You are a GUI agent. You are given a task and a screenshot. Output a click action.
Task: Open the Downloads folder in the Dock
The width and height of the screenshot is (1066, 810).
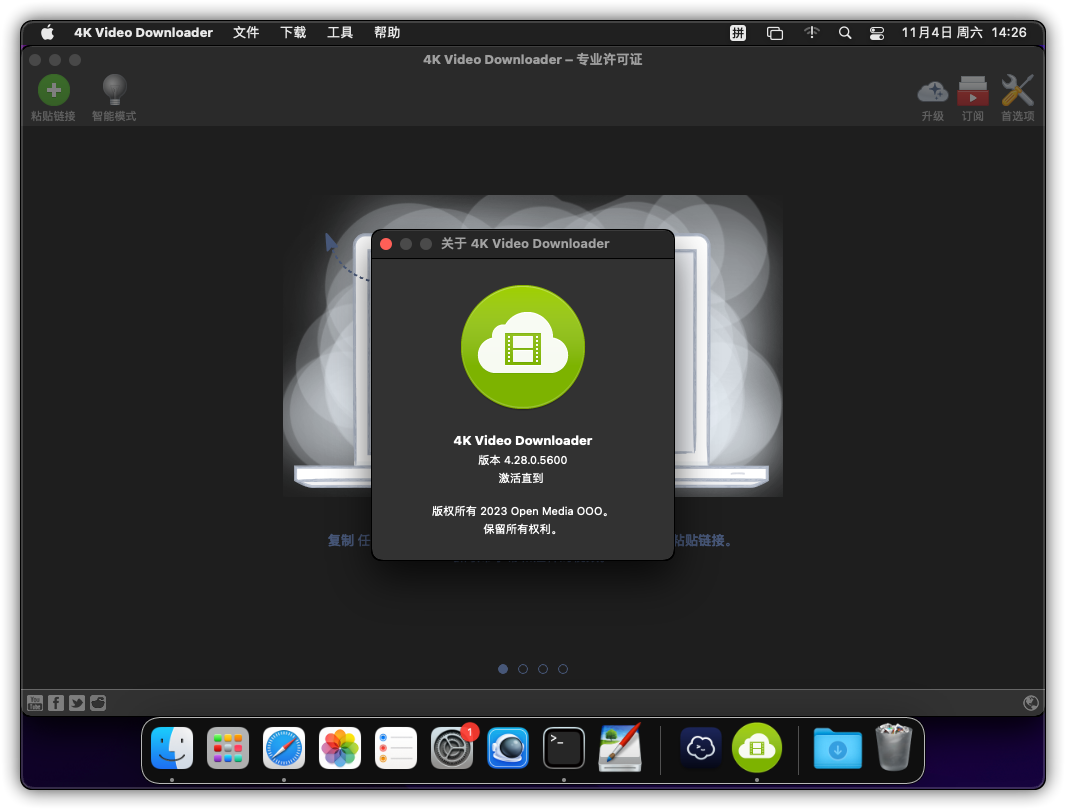[838, 748]
